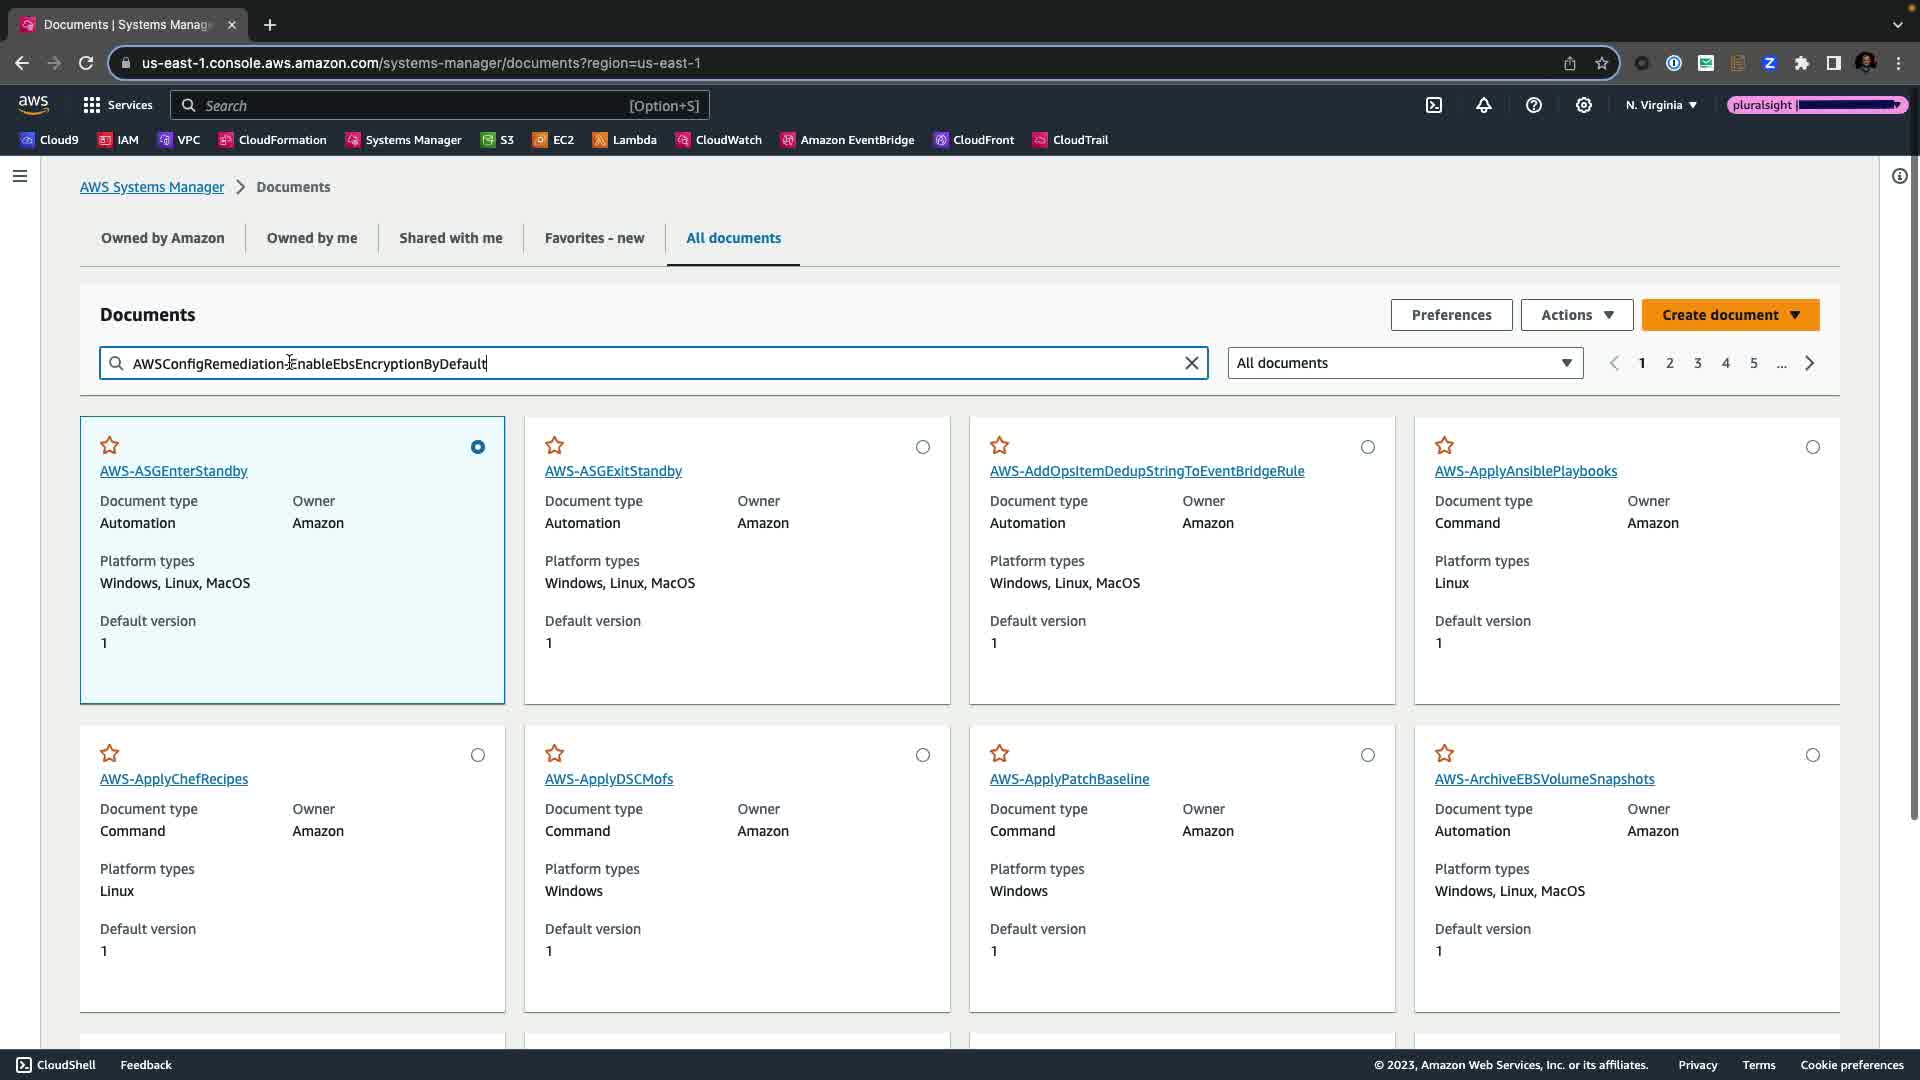Select AWS-AddOpsItemDedupStringToEventBridgeRule radio button
Screen dimensions: 1920x1080
tap(1368, 447)
